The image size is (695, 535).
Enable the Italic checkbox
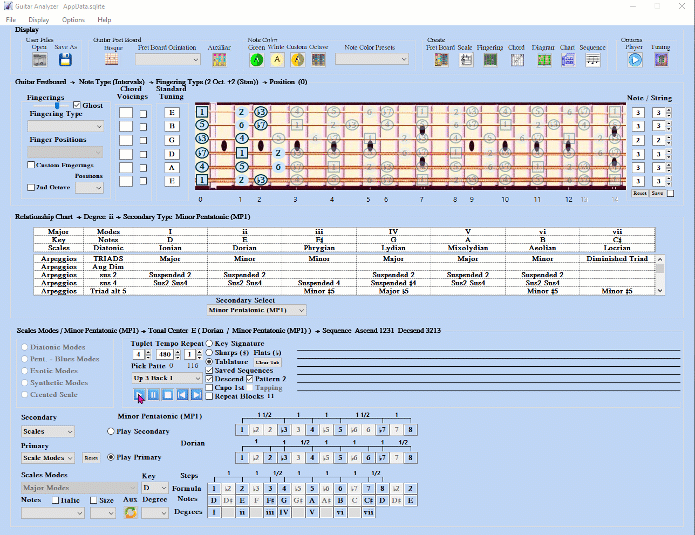[x=55, y=500]
